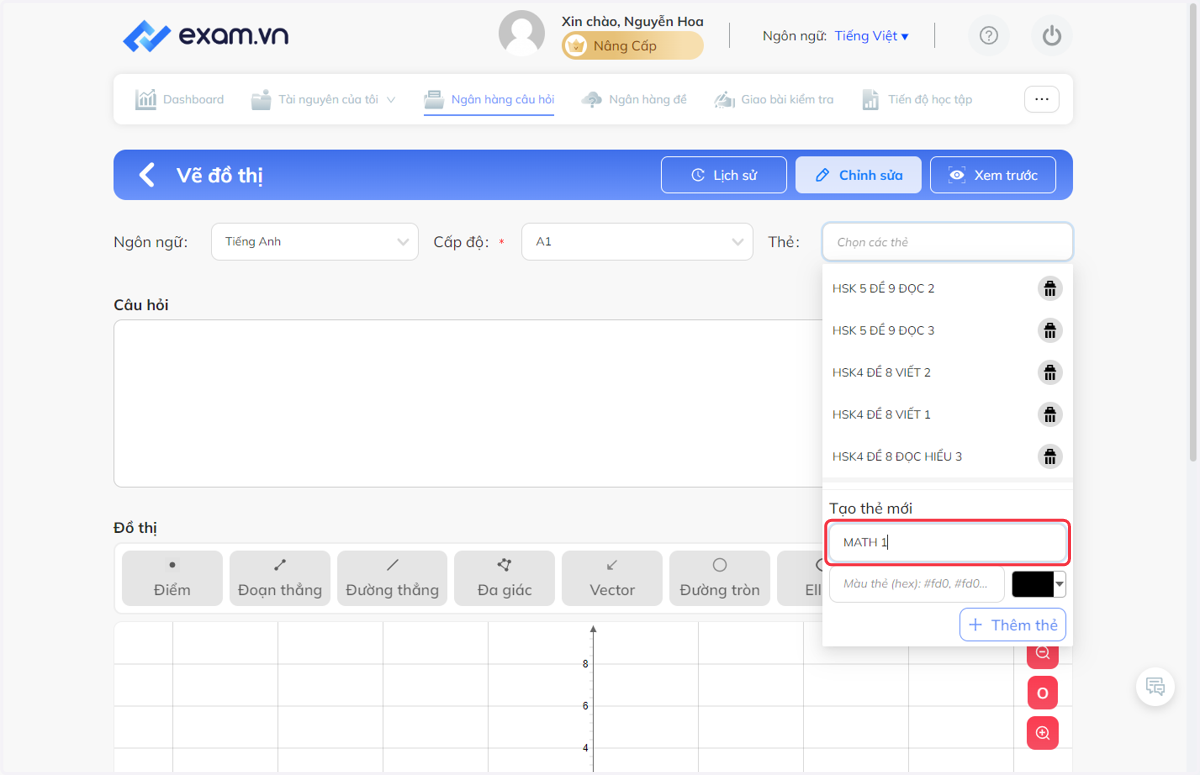Select tag HSK4 ĐỀ 8 VIẾT 1
Image resolution: width=1200 pixels, height=775 pixels.
point(881,415)
